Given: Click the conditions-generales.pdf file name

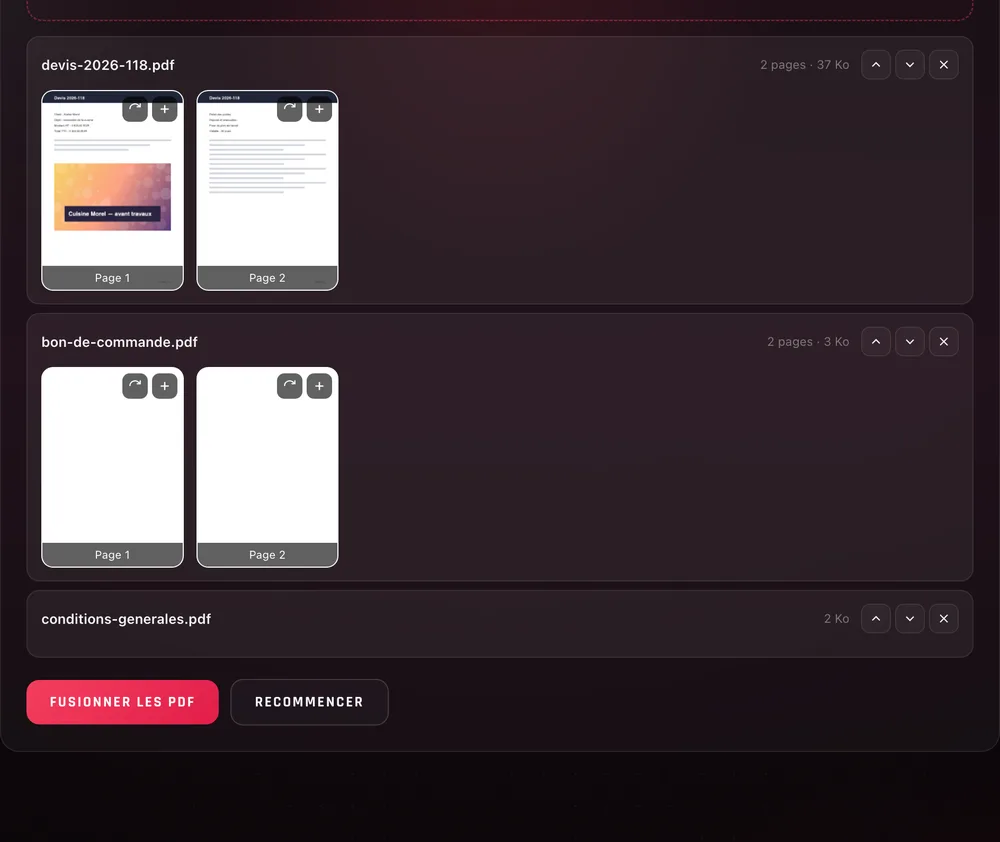Looking at the screenshot, I should tap(126, 619).
